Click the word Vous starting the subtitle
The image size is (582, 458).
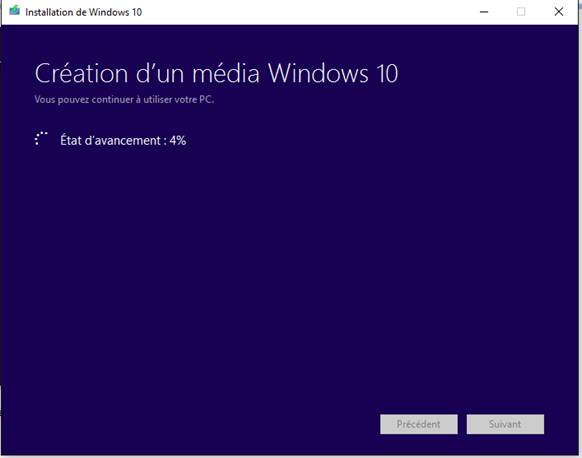(x=45, y=99)
